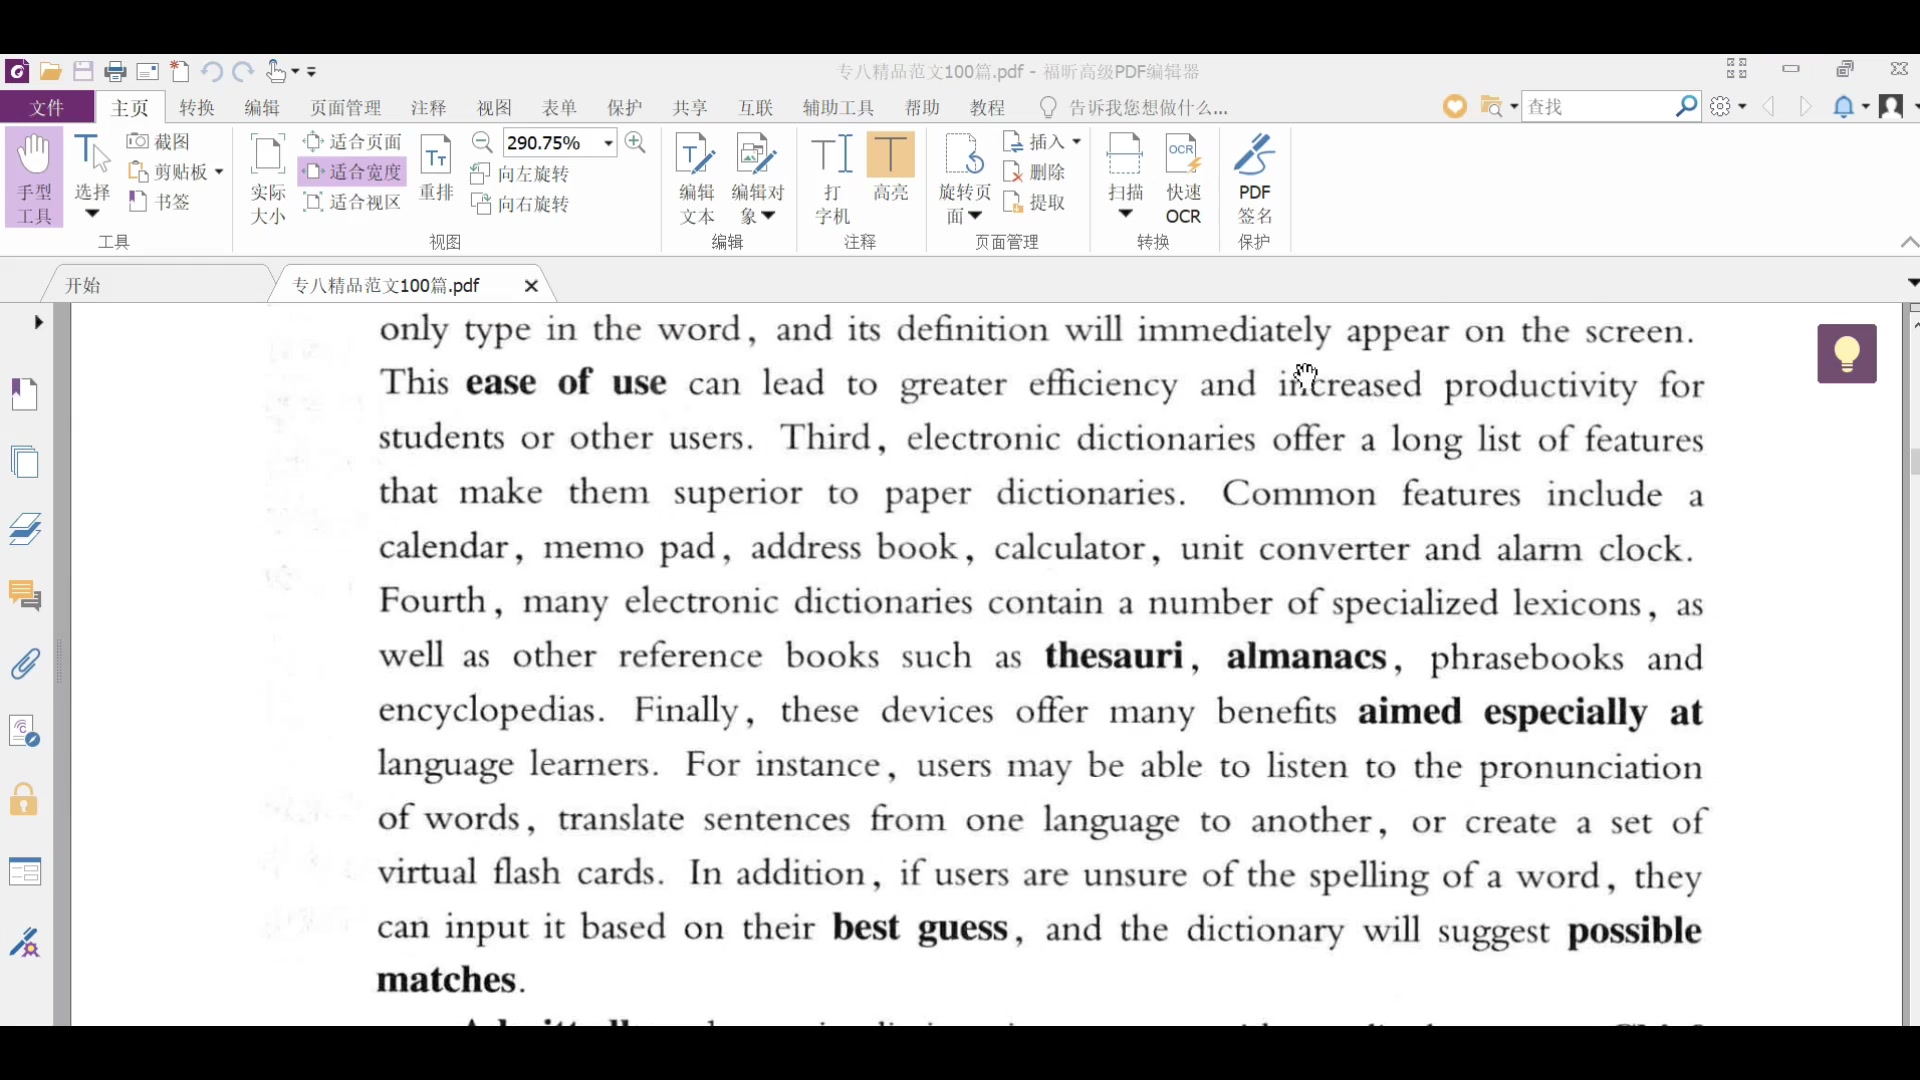Click the lightbulb tips button
The width and height of the screenshot is (1920, 1080).
[x=1847, y=353]
